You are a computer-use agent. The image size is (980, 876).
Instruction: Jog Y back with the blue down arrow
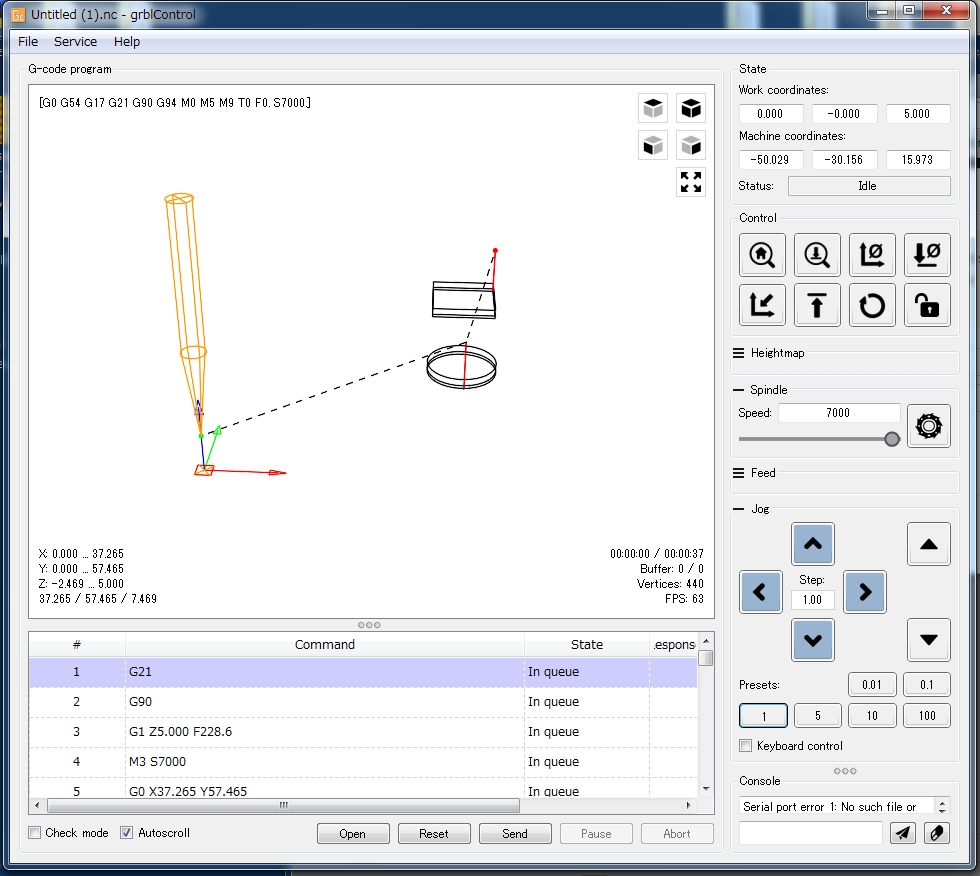coord(812,640)
